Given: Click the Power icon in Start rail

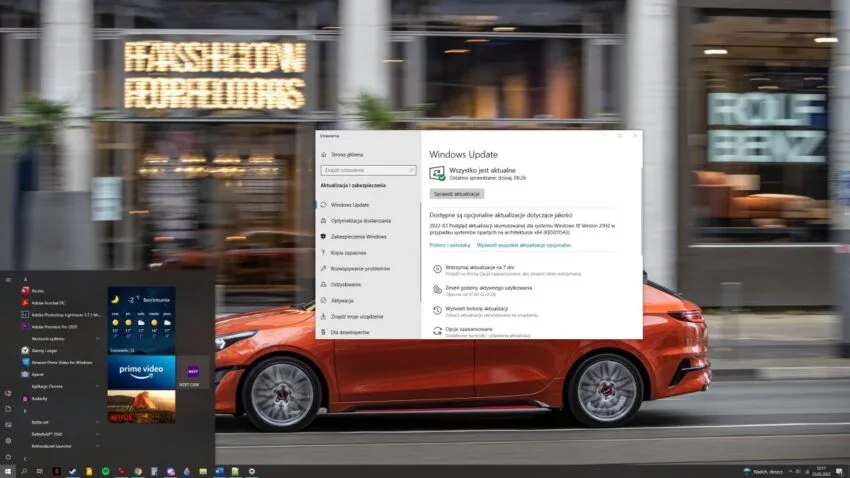Looking at the screenshot, I should (8, 457).
